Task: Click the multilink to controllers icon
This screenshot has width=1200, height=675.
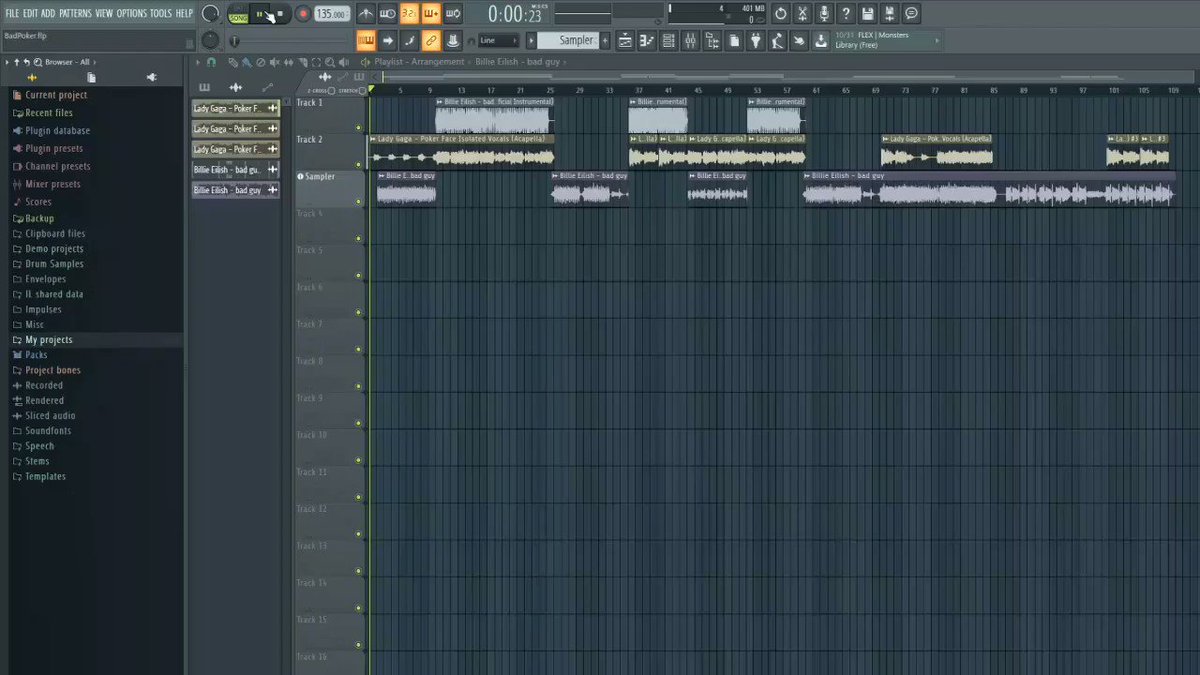Action: (431, 41)
